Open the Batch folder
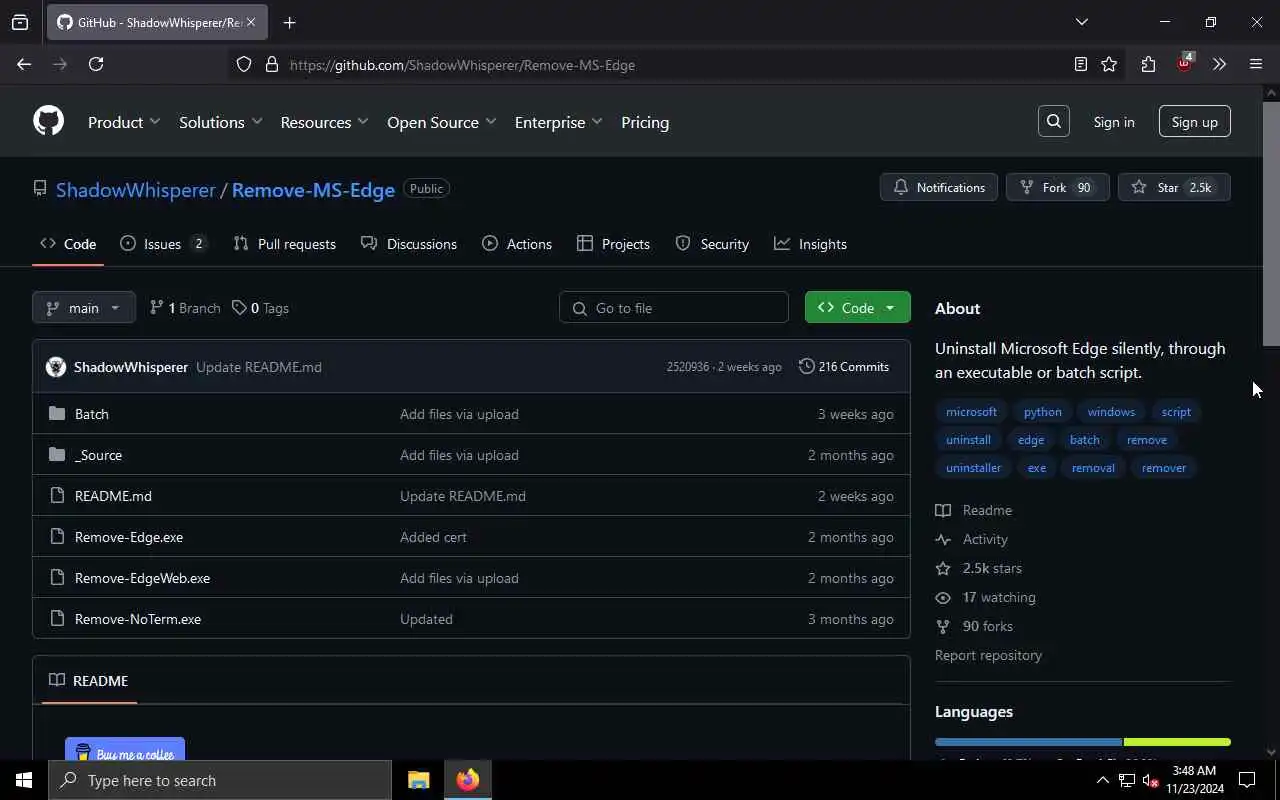 tap(92, 414)
